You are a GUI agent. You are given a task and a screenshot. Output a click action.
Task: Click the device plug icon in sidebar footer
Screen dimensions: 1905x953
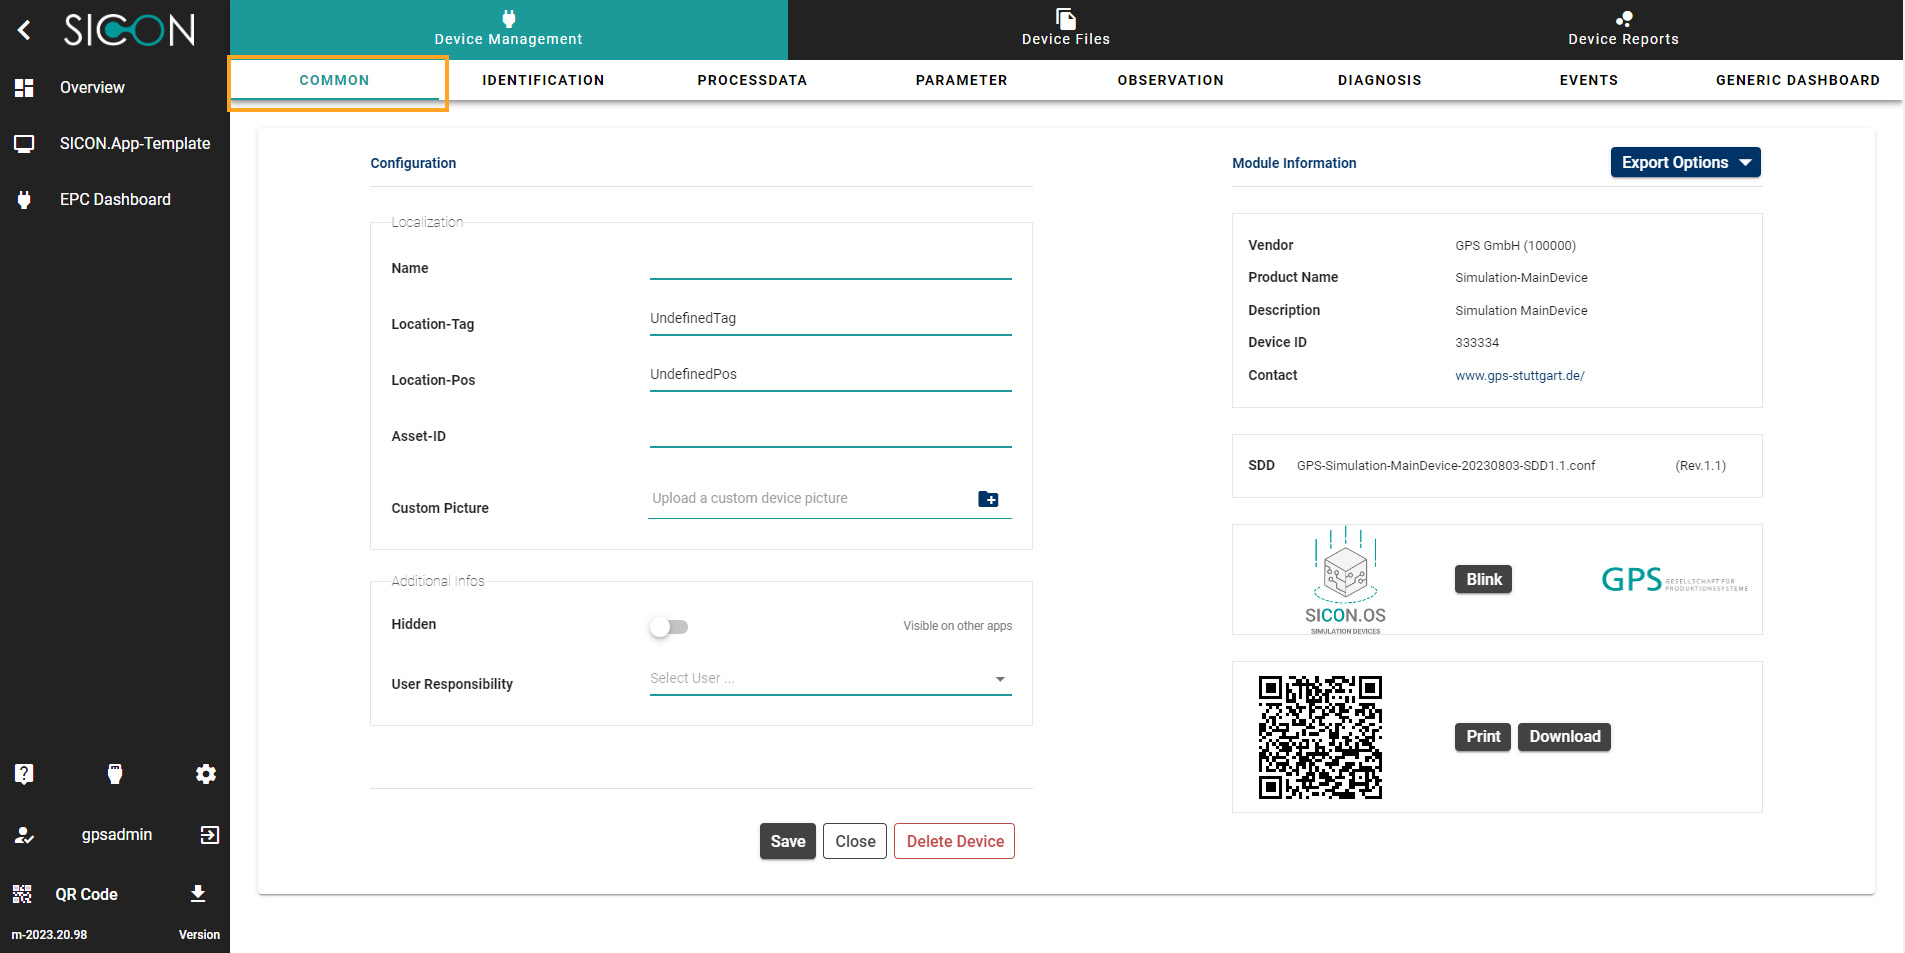click(x=115, y=774)
